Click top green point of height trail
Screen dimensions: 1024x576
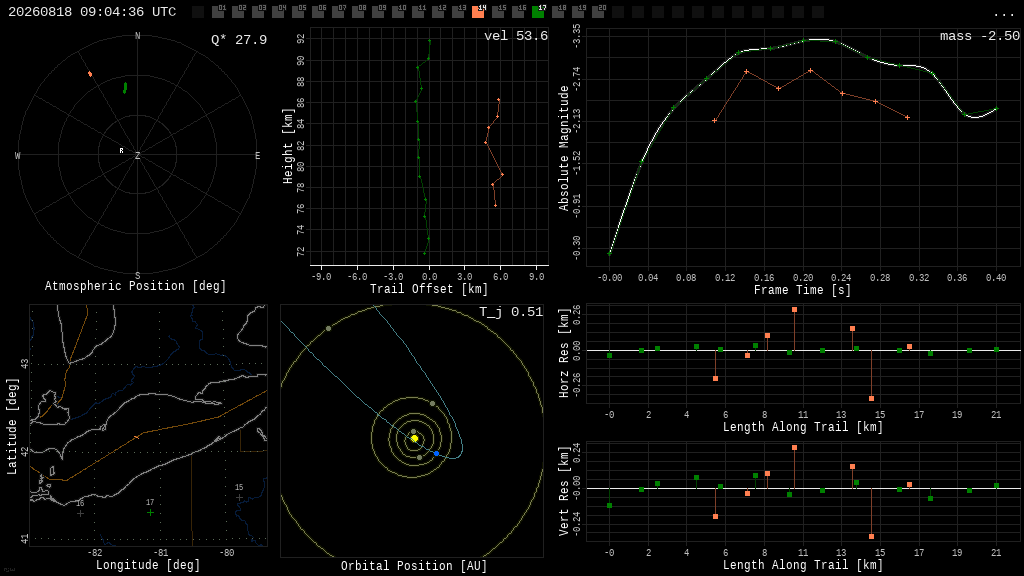[429, 41]
